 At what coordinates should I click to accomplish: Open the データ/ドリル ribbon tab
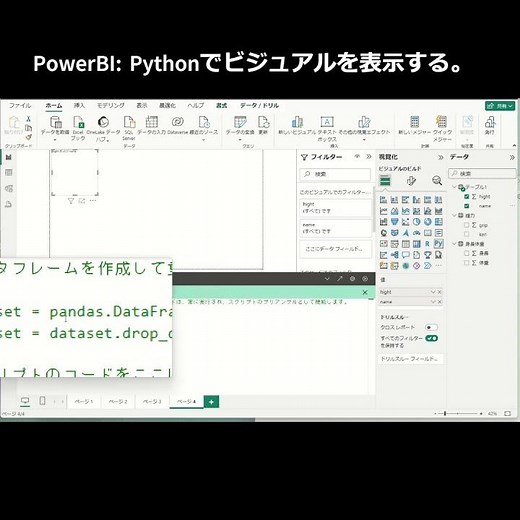[x=259, y=106]
